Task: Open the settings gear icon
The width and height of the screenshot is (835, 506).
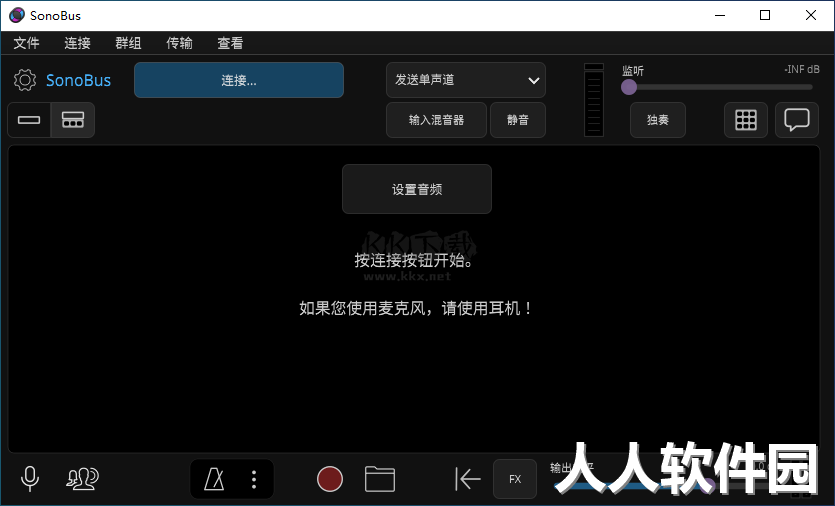Action: point(24,80)
